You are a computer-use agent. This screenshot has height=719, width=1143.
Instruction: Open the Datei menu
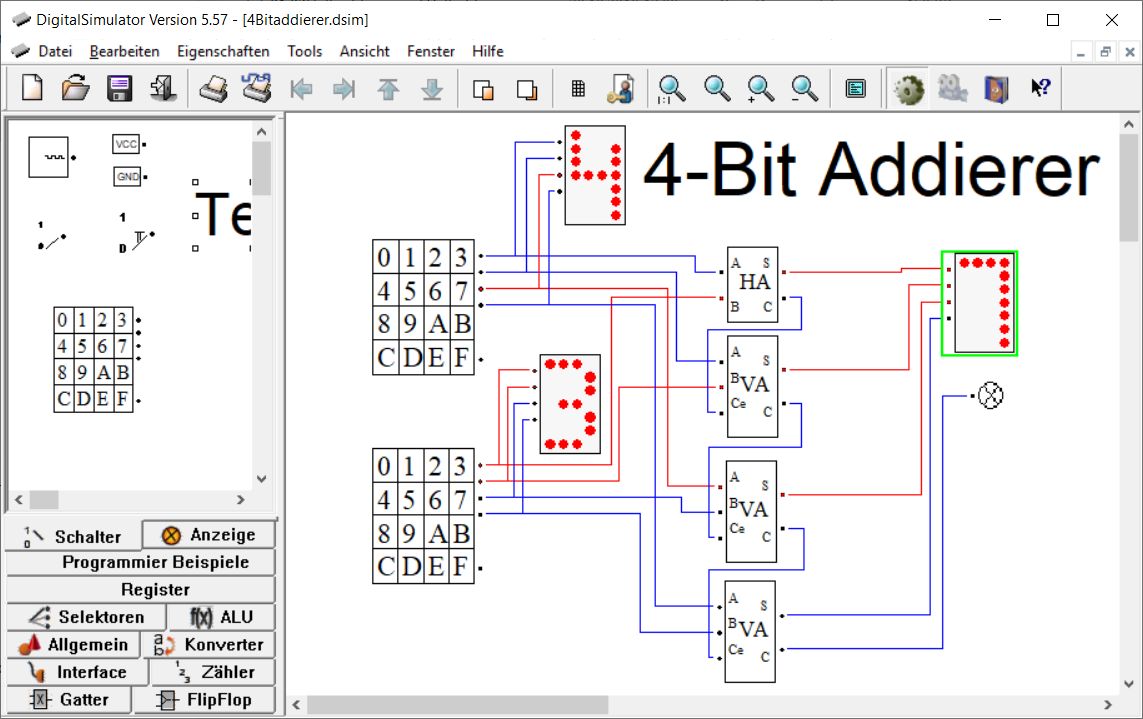(x=54, y=51)
